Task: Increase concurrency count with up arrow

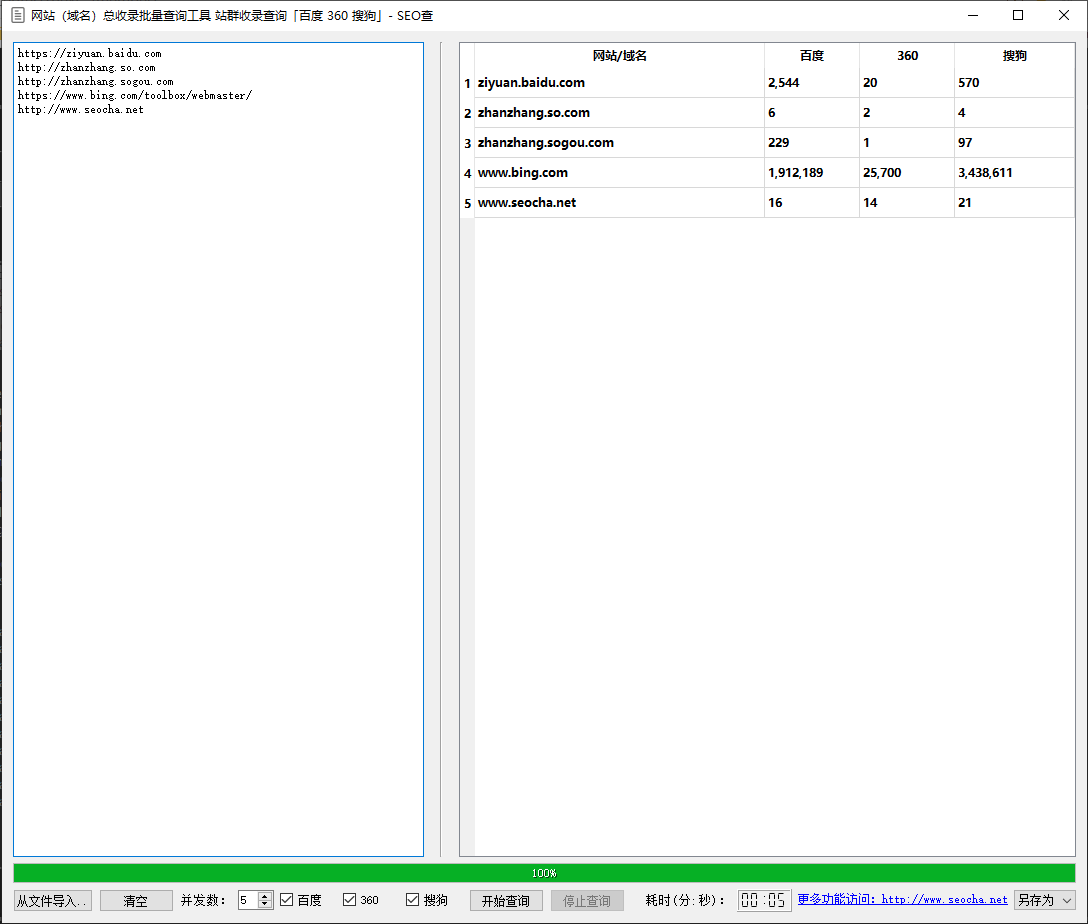Action: pos(264,896)
